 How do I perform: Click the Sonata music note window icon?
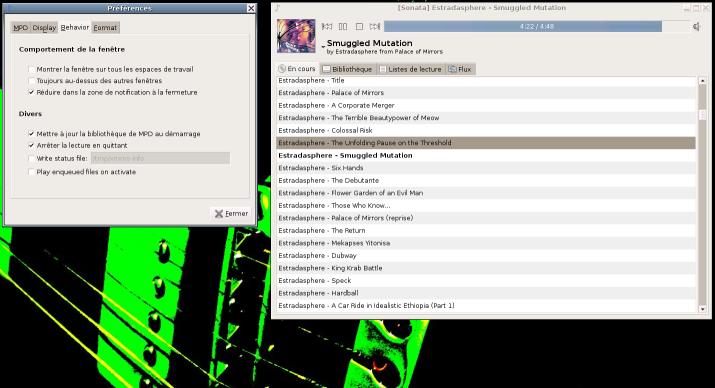278,8
